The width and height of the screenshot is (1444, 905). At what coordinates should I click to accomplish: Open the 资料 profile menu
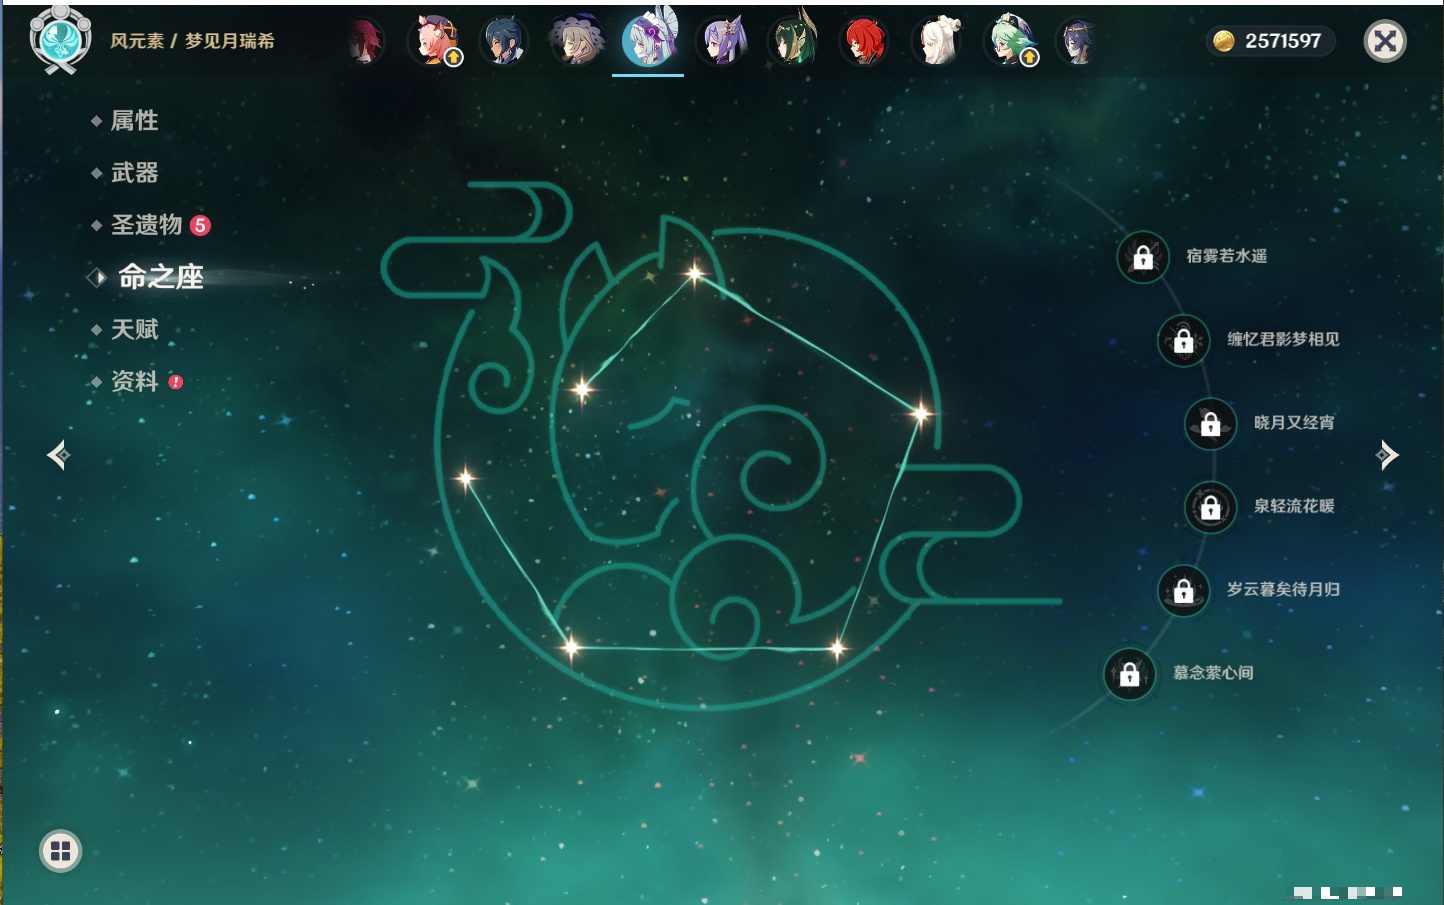pos(136,381)
